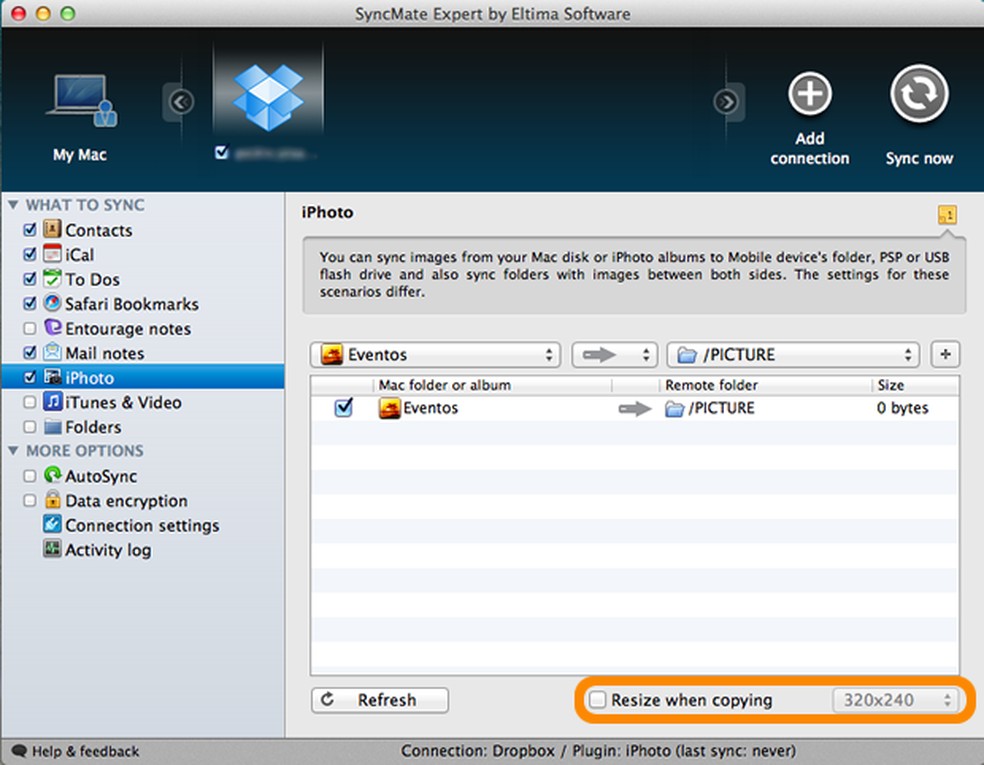
Task: Enable the Entourage notes checkbox
Action: point(29,328)
